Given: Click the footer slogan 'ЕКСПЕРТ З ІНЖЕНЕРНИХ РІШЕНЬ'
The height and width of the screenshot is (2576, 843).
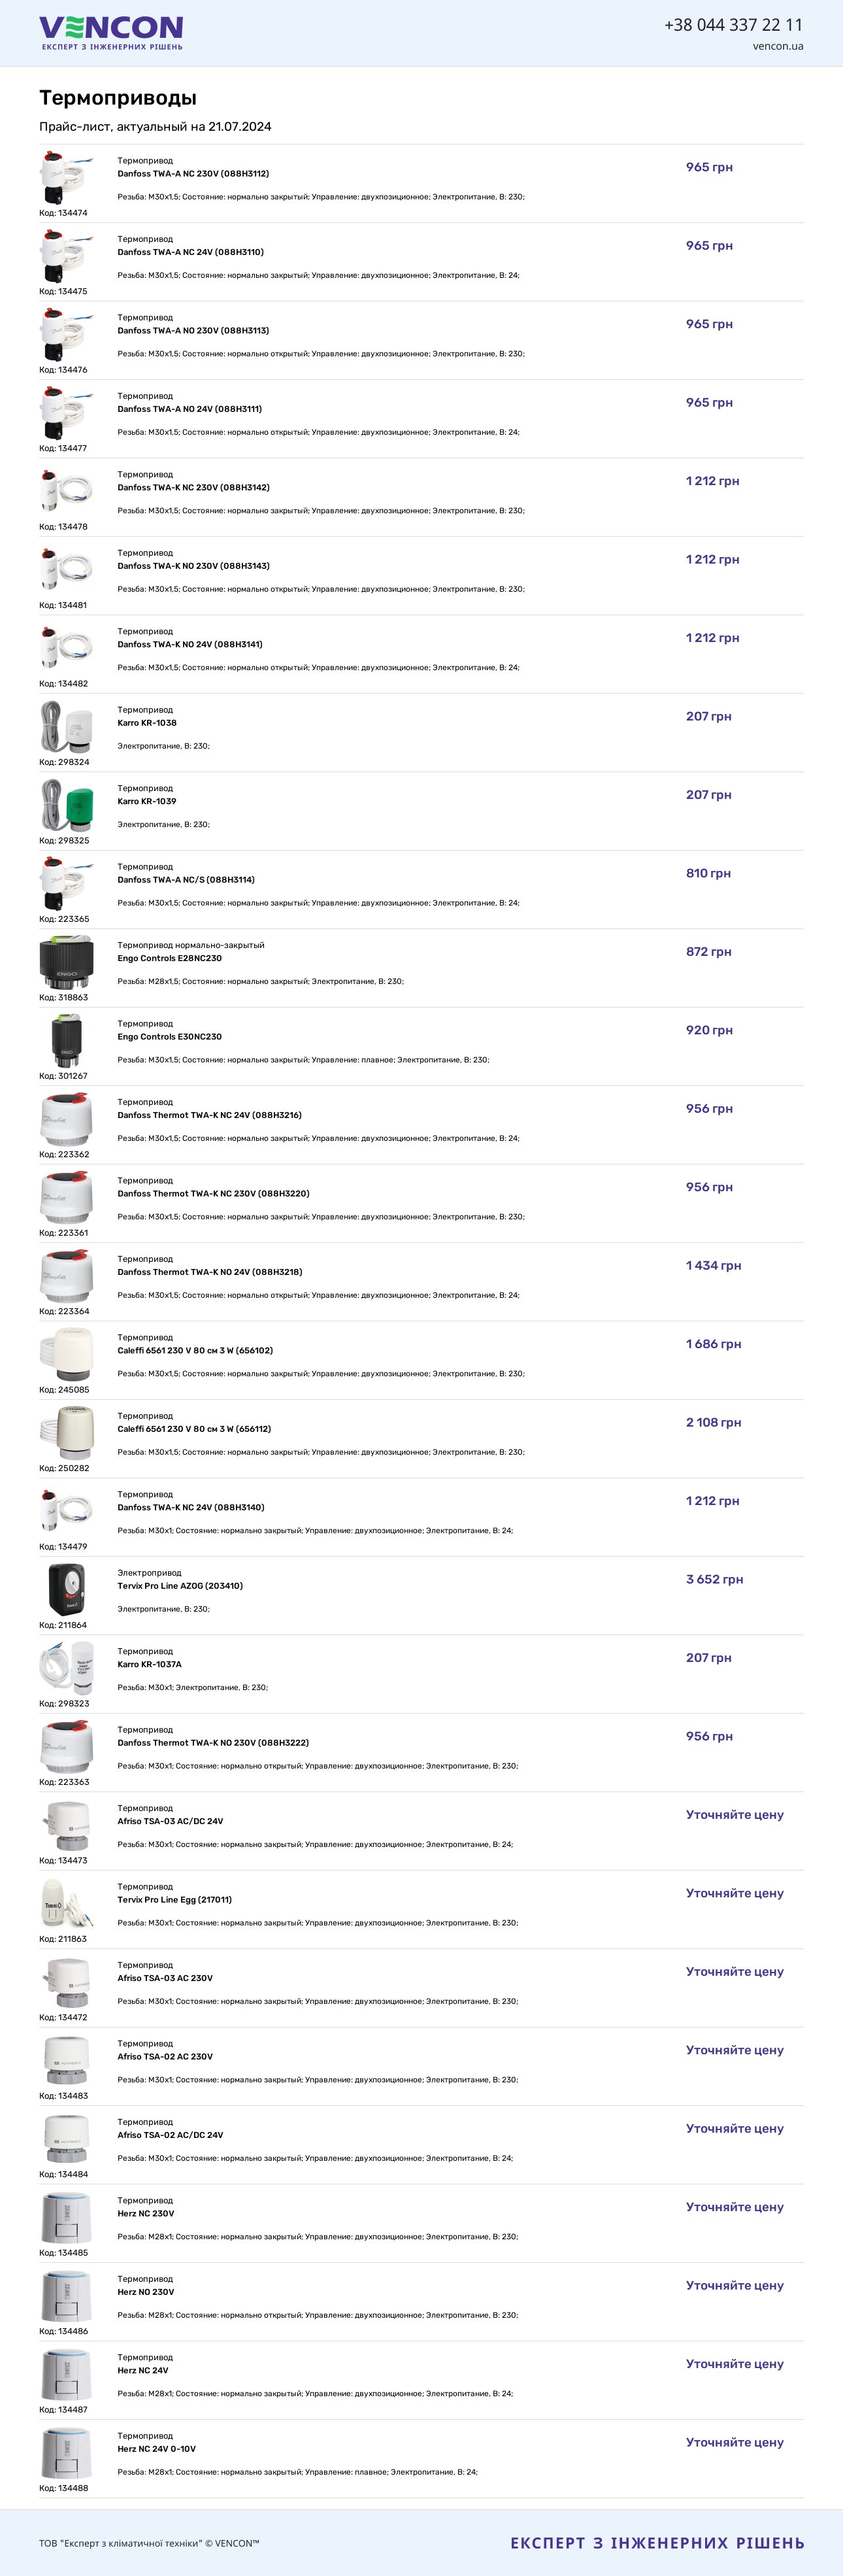Looking at the screenshot, I should [657, 2543].
